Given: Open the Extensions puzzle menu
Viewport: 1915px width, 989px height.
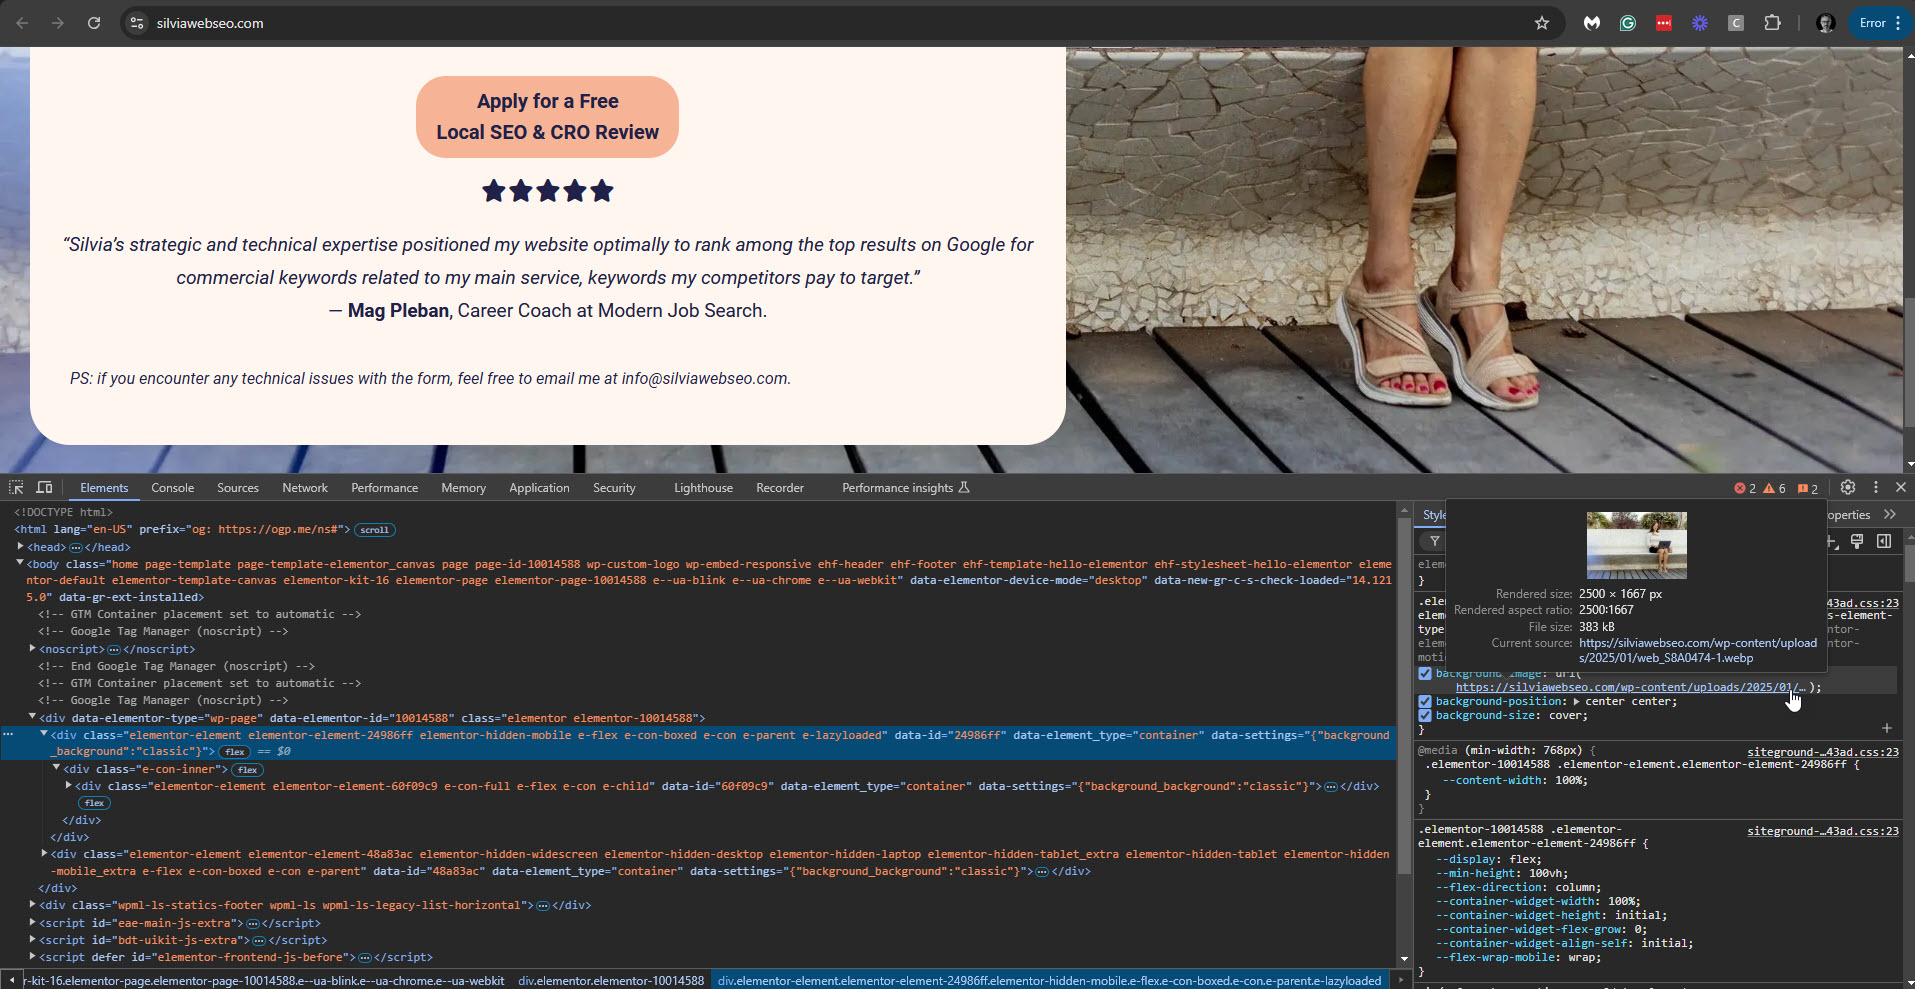Looking at the screenshot, I should point(1772,23).
